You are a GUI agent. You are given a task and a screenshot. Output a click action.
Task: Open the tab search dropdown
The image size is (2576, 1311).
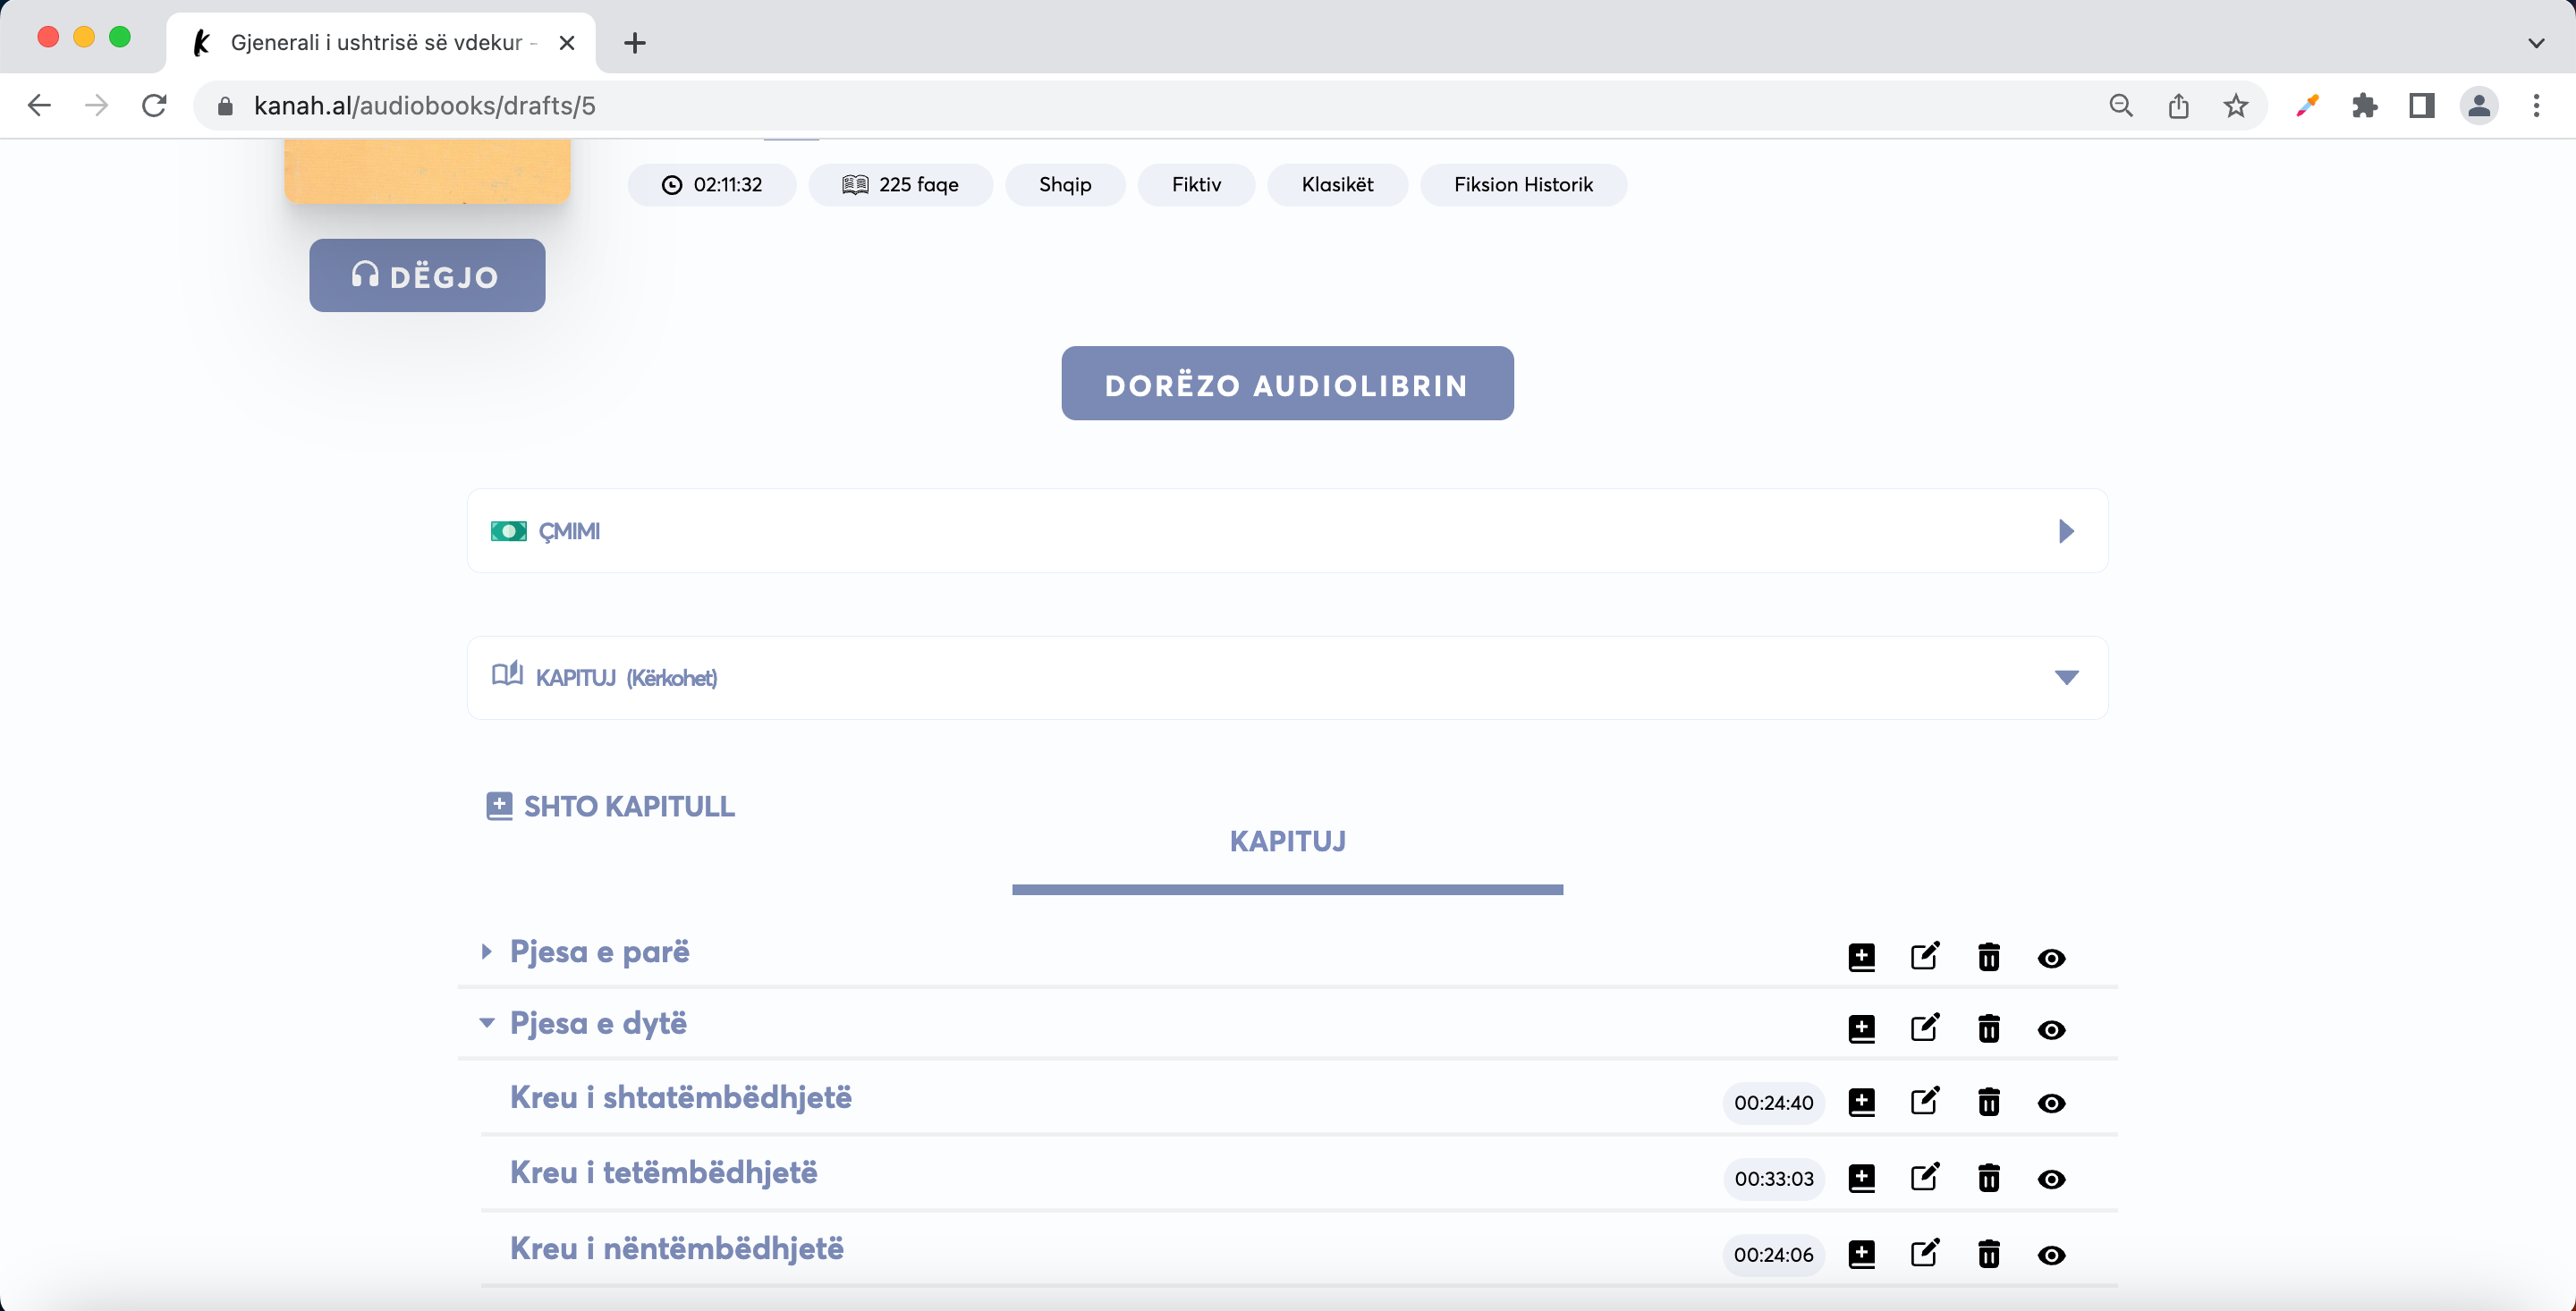pos(2536,42)
